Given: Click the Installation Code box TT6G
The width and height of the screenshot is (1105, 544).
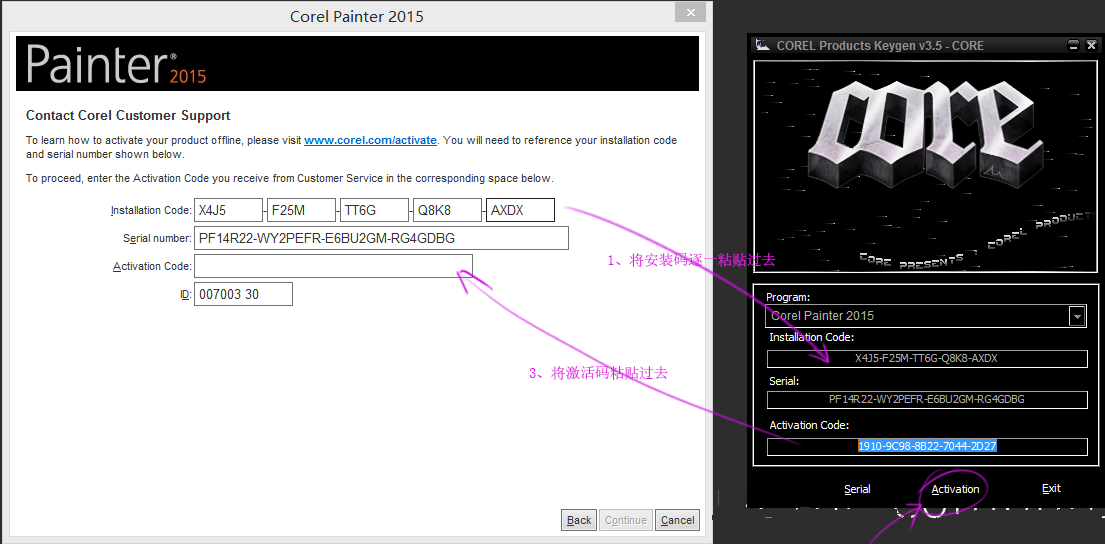Looking at the screenshot, I should [x=374, y=210].
